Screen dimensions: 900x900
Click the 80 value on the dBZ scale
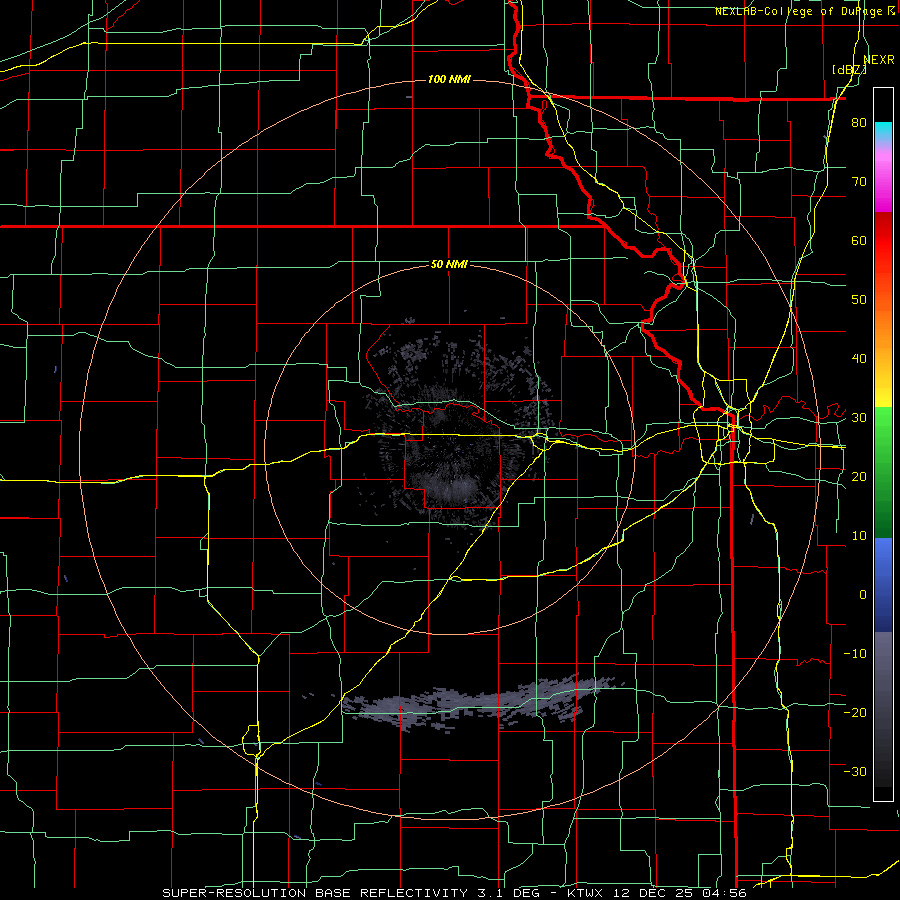(x=859, y=122)
